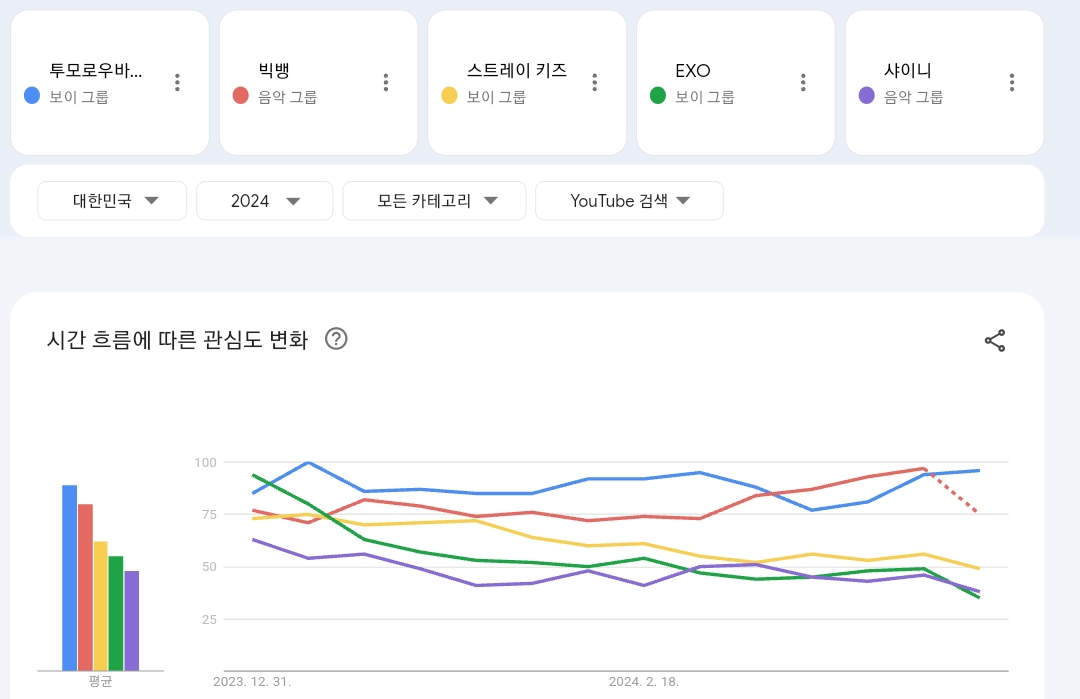Open the 대한민국 region dropdown
The width and height of the screenshot is (1080, 699).
tap(112, 201)
